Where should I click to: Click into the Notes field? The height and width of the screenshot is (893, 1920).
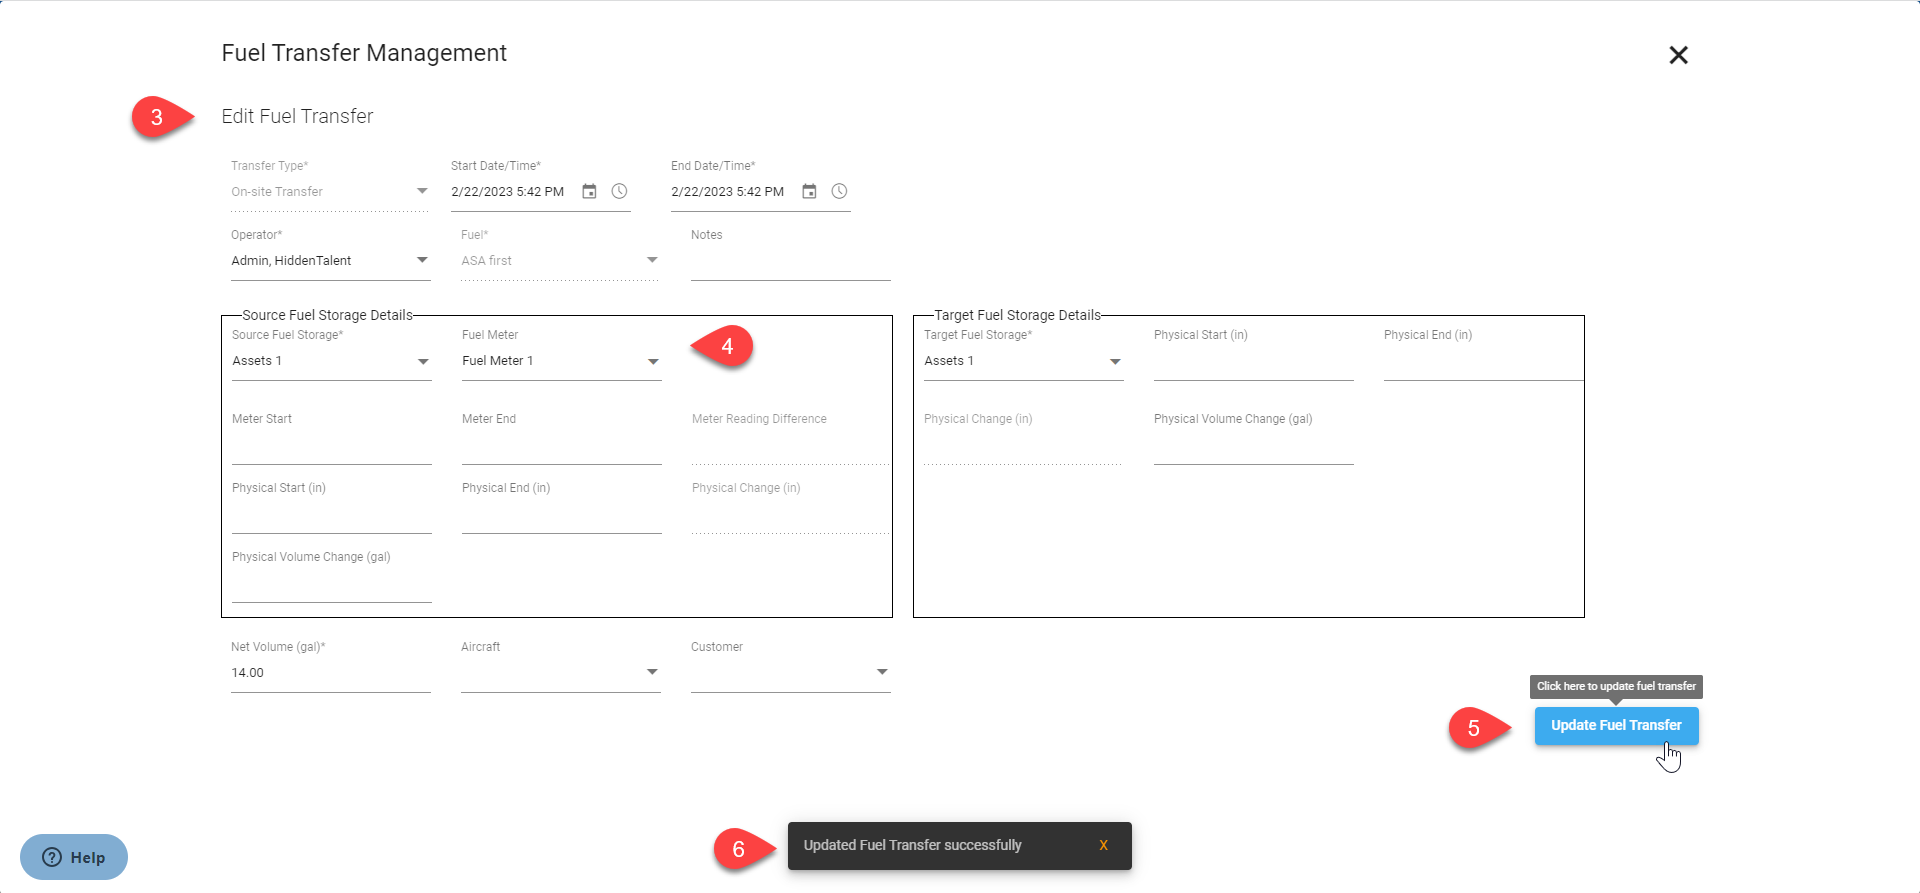(x=790, y=262)
